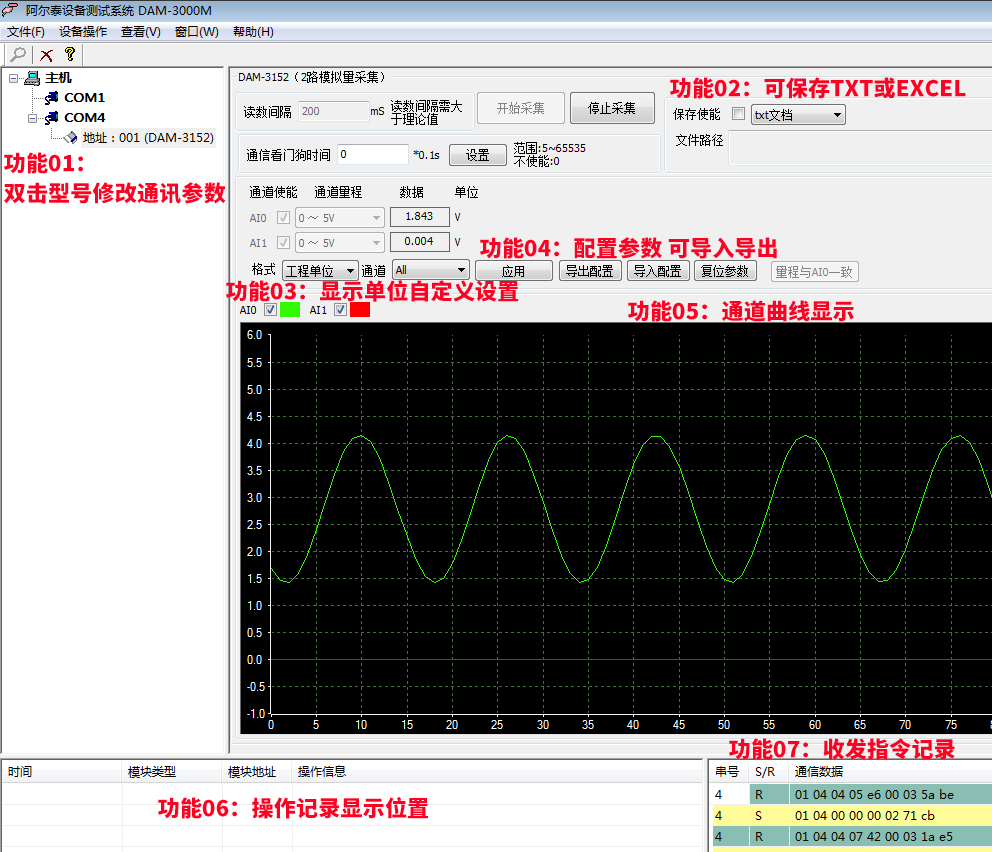Open the 设备操作 menu
The image size is (992, 852).
pos(83,32)
